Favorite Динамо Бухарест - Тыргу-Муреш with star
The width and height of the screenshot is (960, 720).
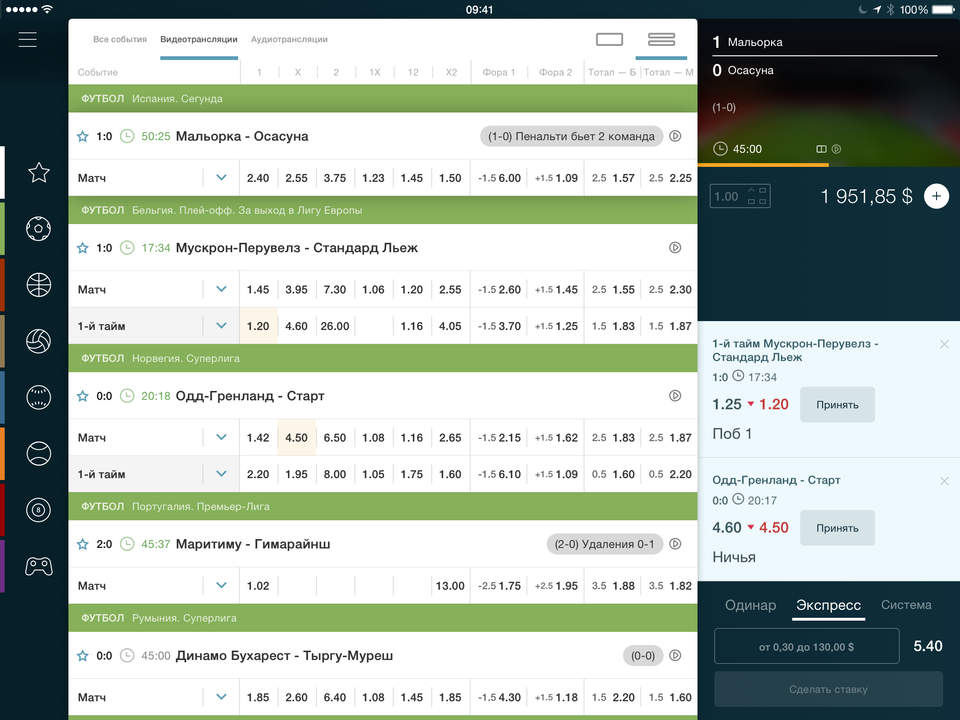click(x=83, y=655)
